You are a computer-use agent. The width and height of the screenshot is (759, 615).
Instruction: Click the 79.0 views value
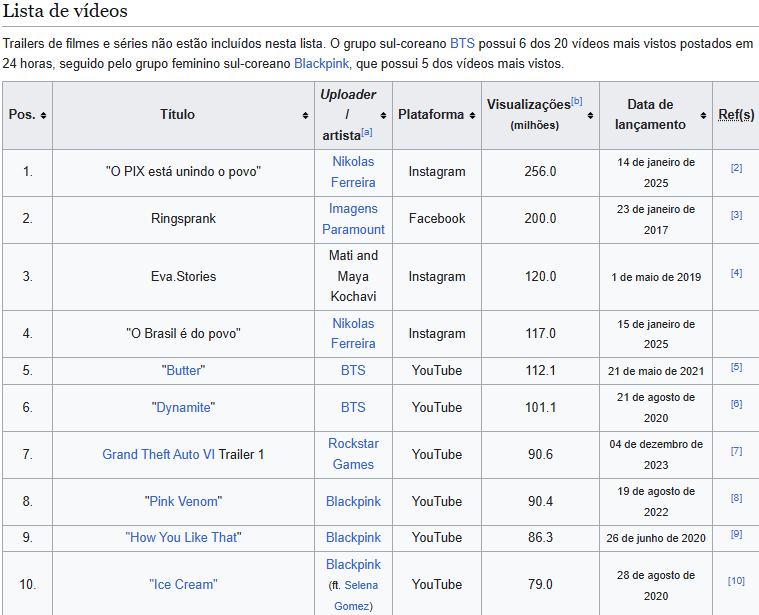(x=540, y=585)
